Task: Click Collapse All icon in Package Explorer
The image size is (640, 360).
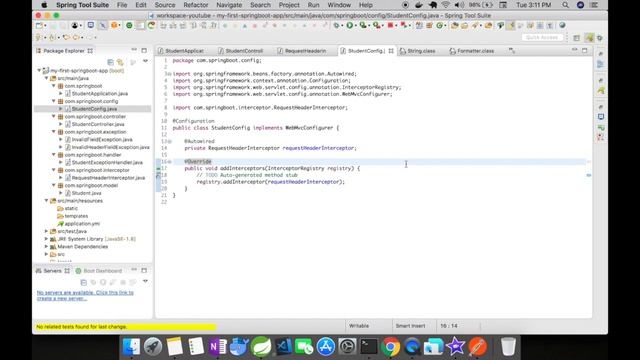Action: click(x=110, y=62)
